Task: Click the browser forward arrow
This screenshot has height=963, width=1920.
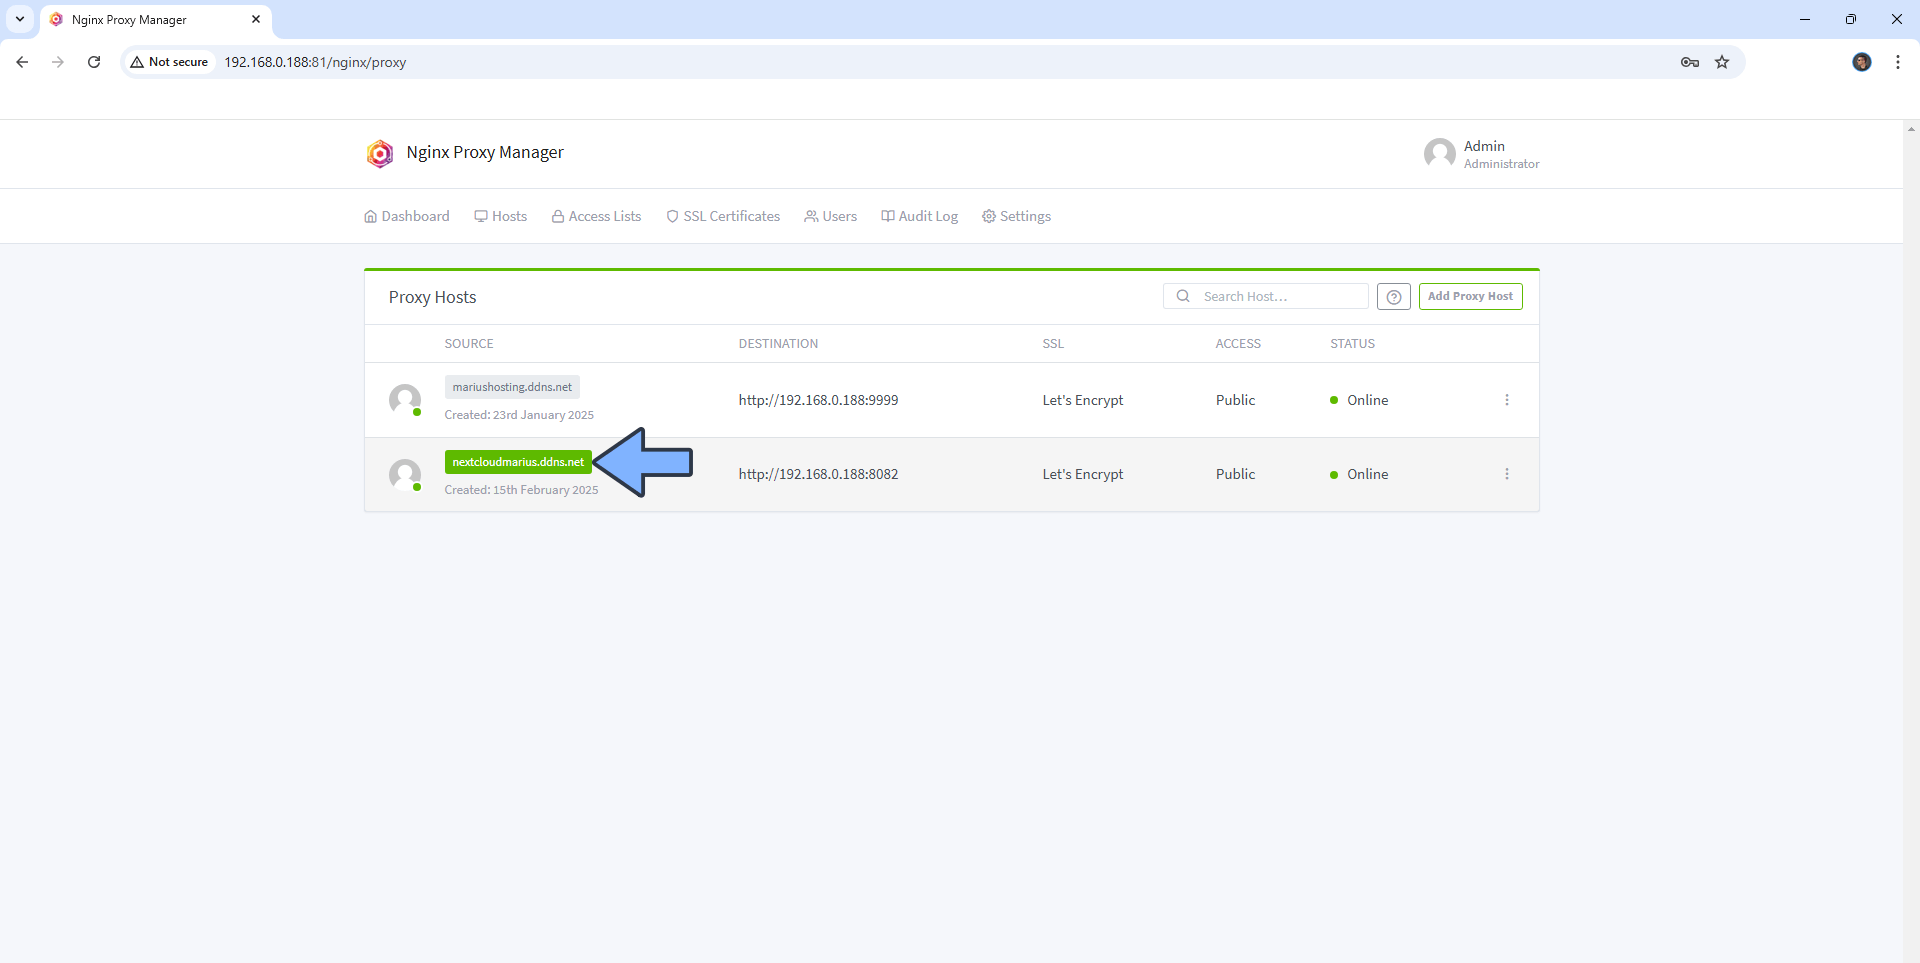Action: pos(58,62)
